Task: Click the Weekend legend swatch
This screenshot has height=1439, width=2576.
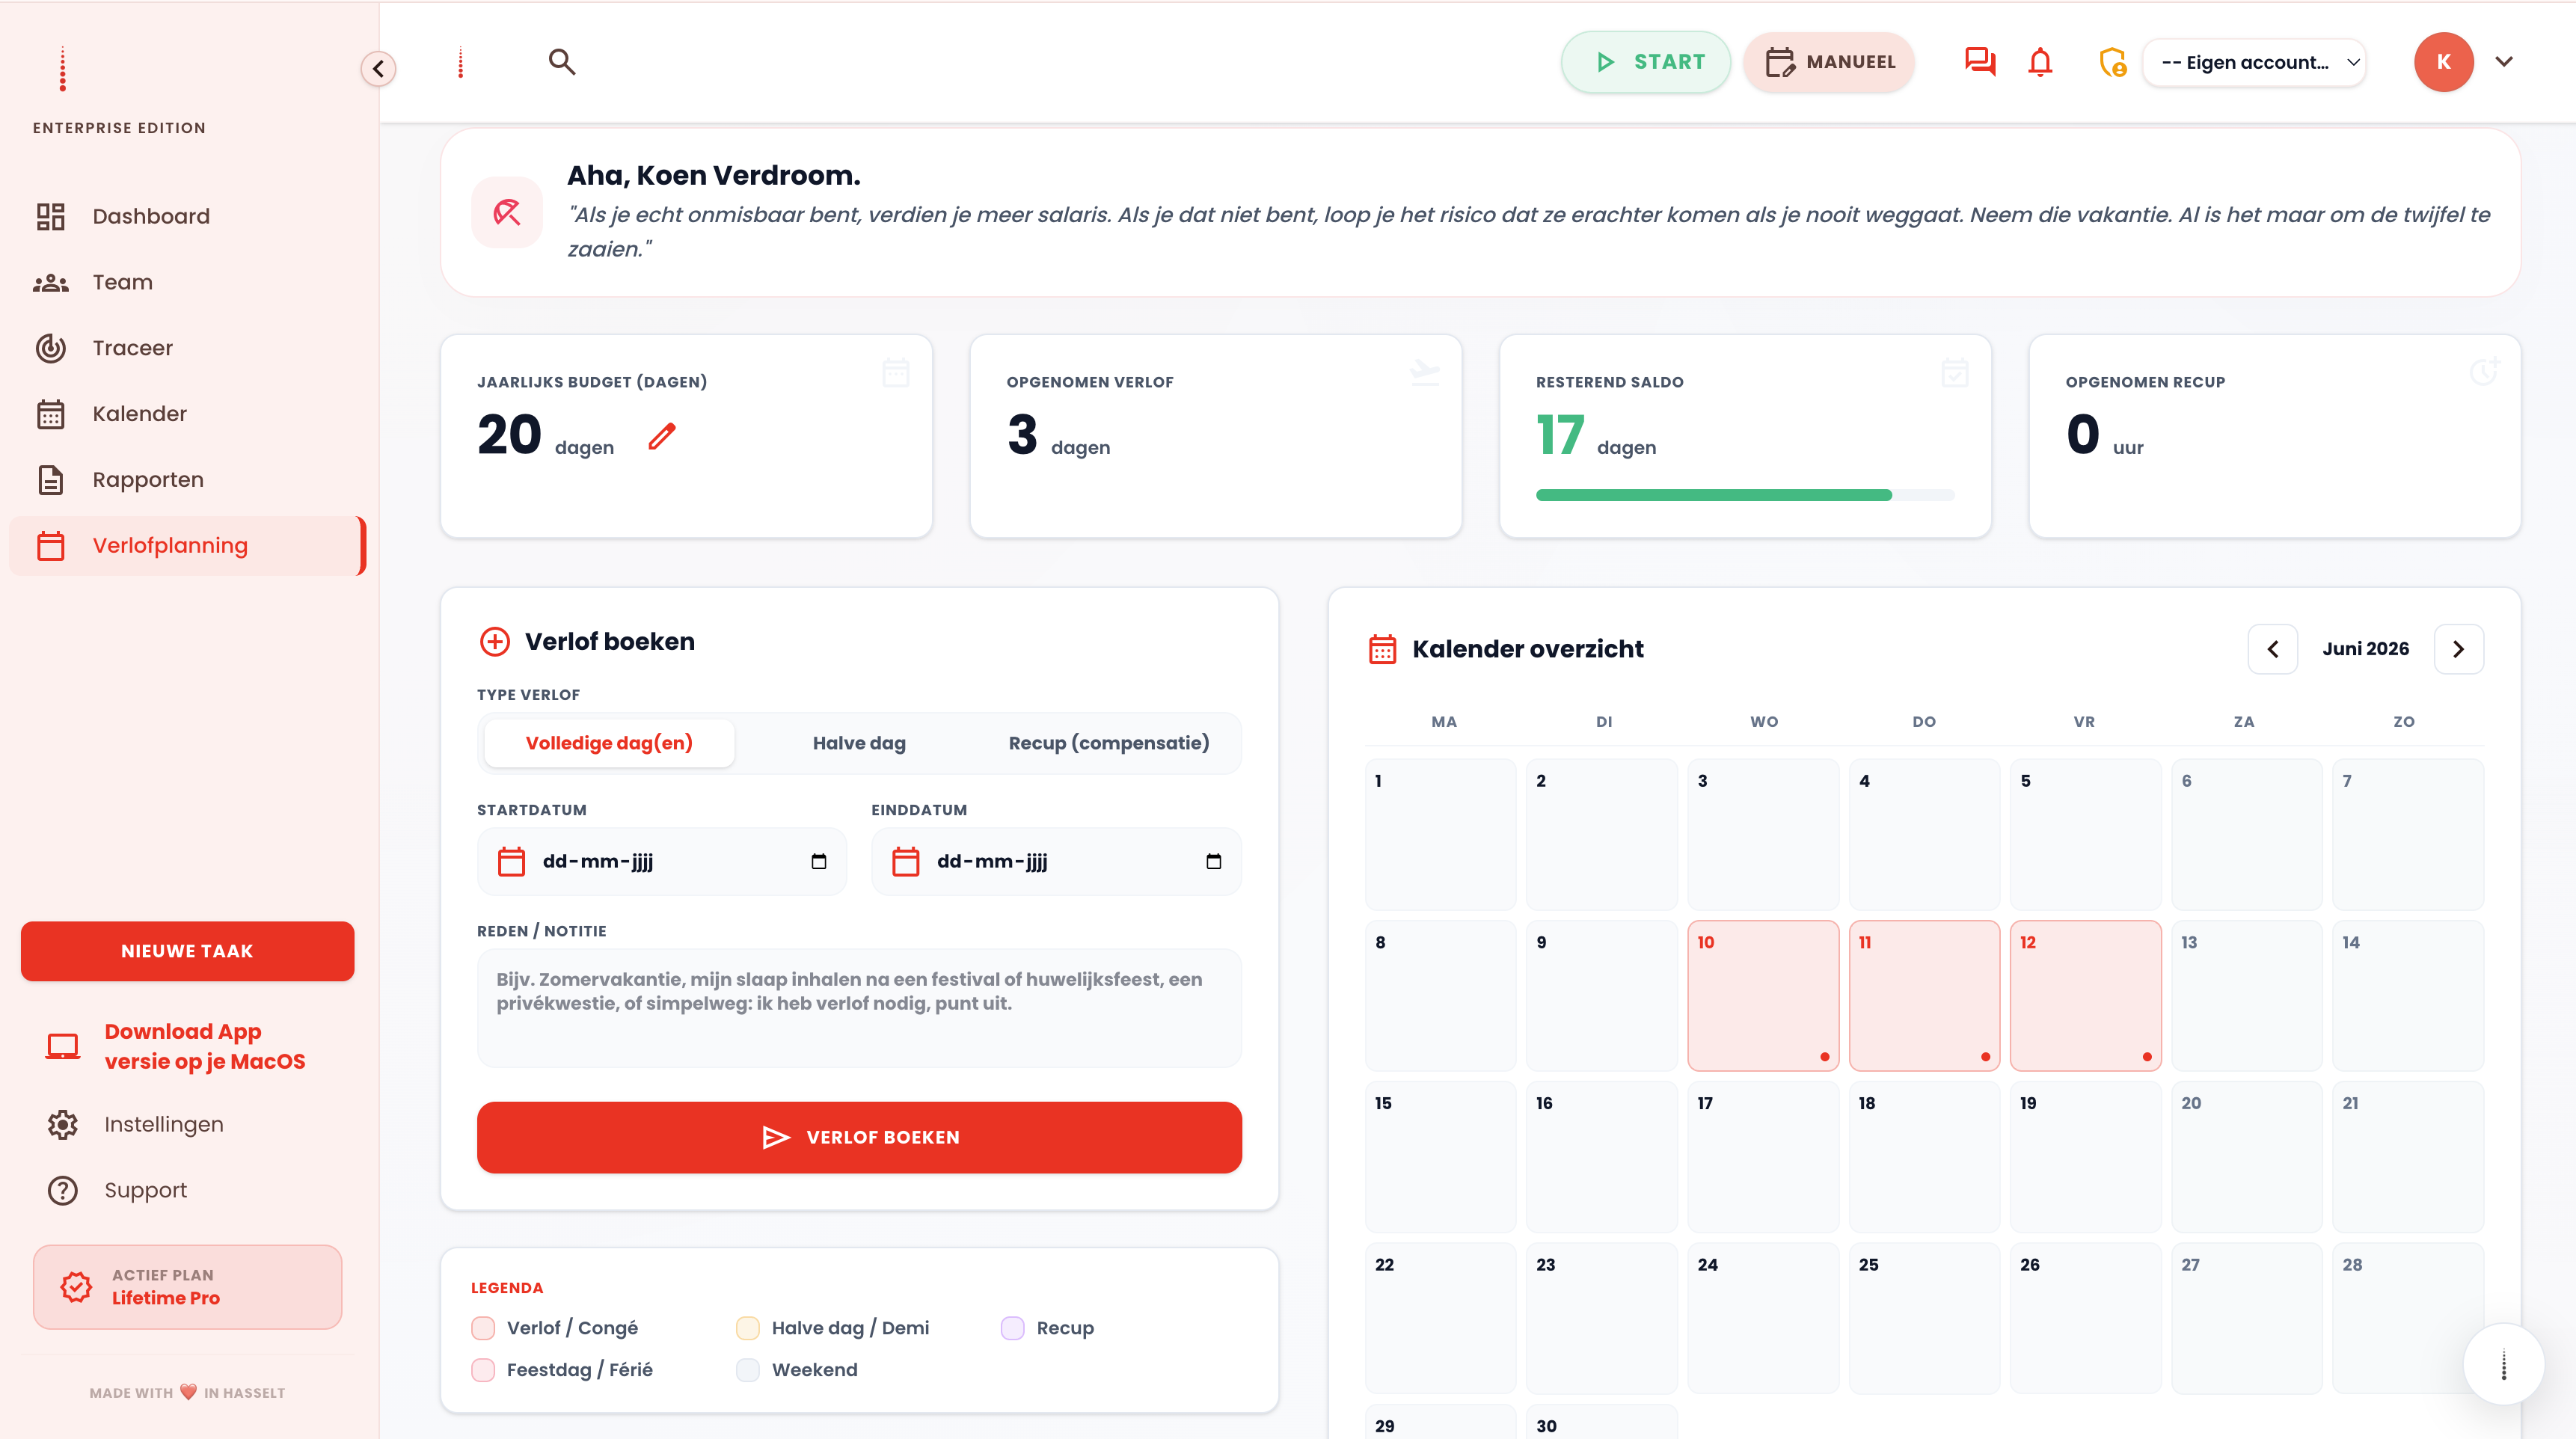Action: (x=748, y=1370)
